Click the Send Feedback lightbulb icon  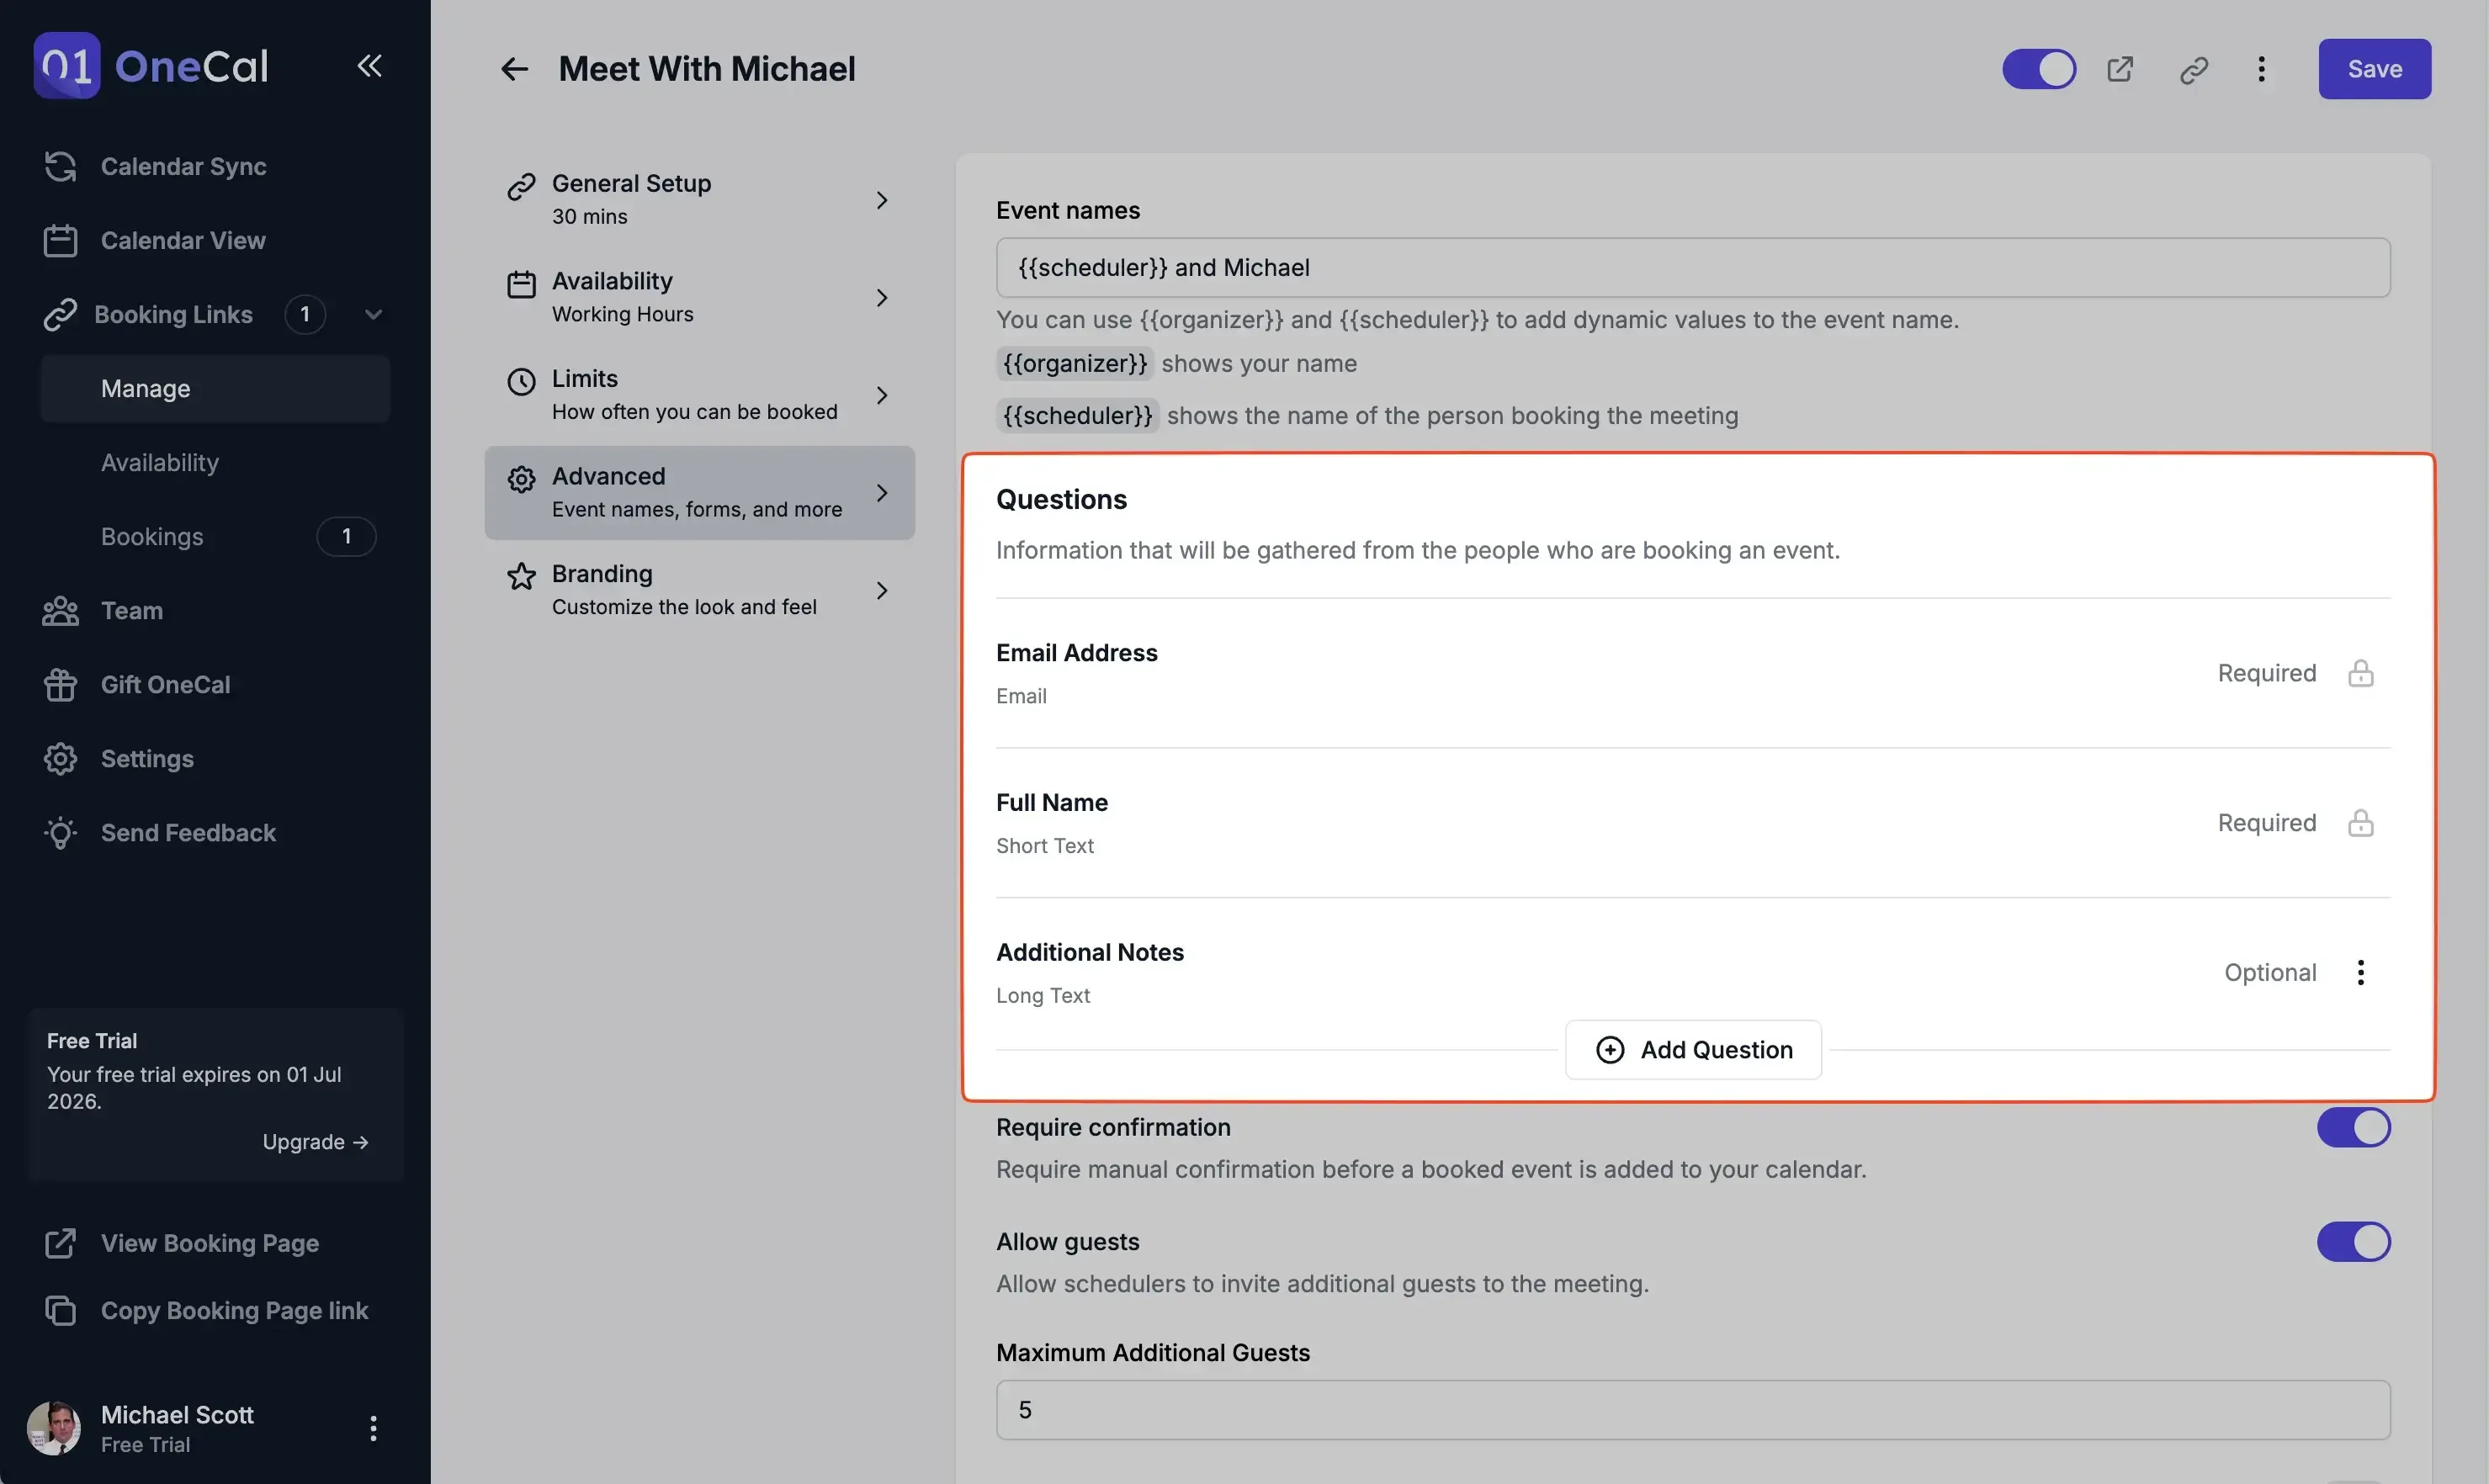(x=60, y=833)
